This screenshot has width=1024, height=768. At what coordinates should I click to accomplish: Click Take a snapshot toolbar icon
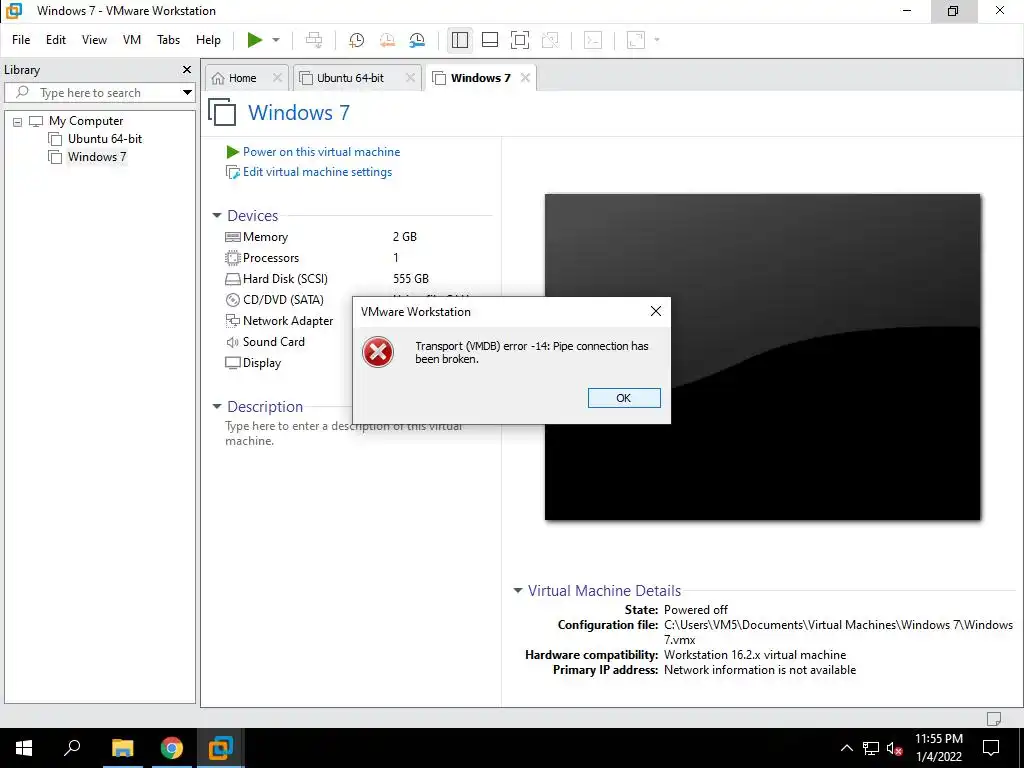pos(357,40)
